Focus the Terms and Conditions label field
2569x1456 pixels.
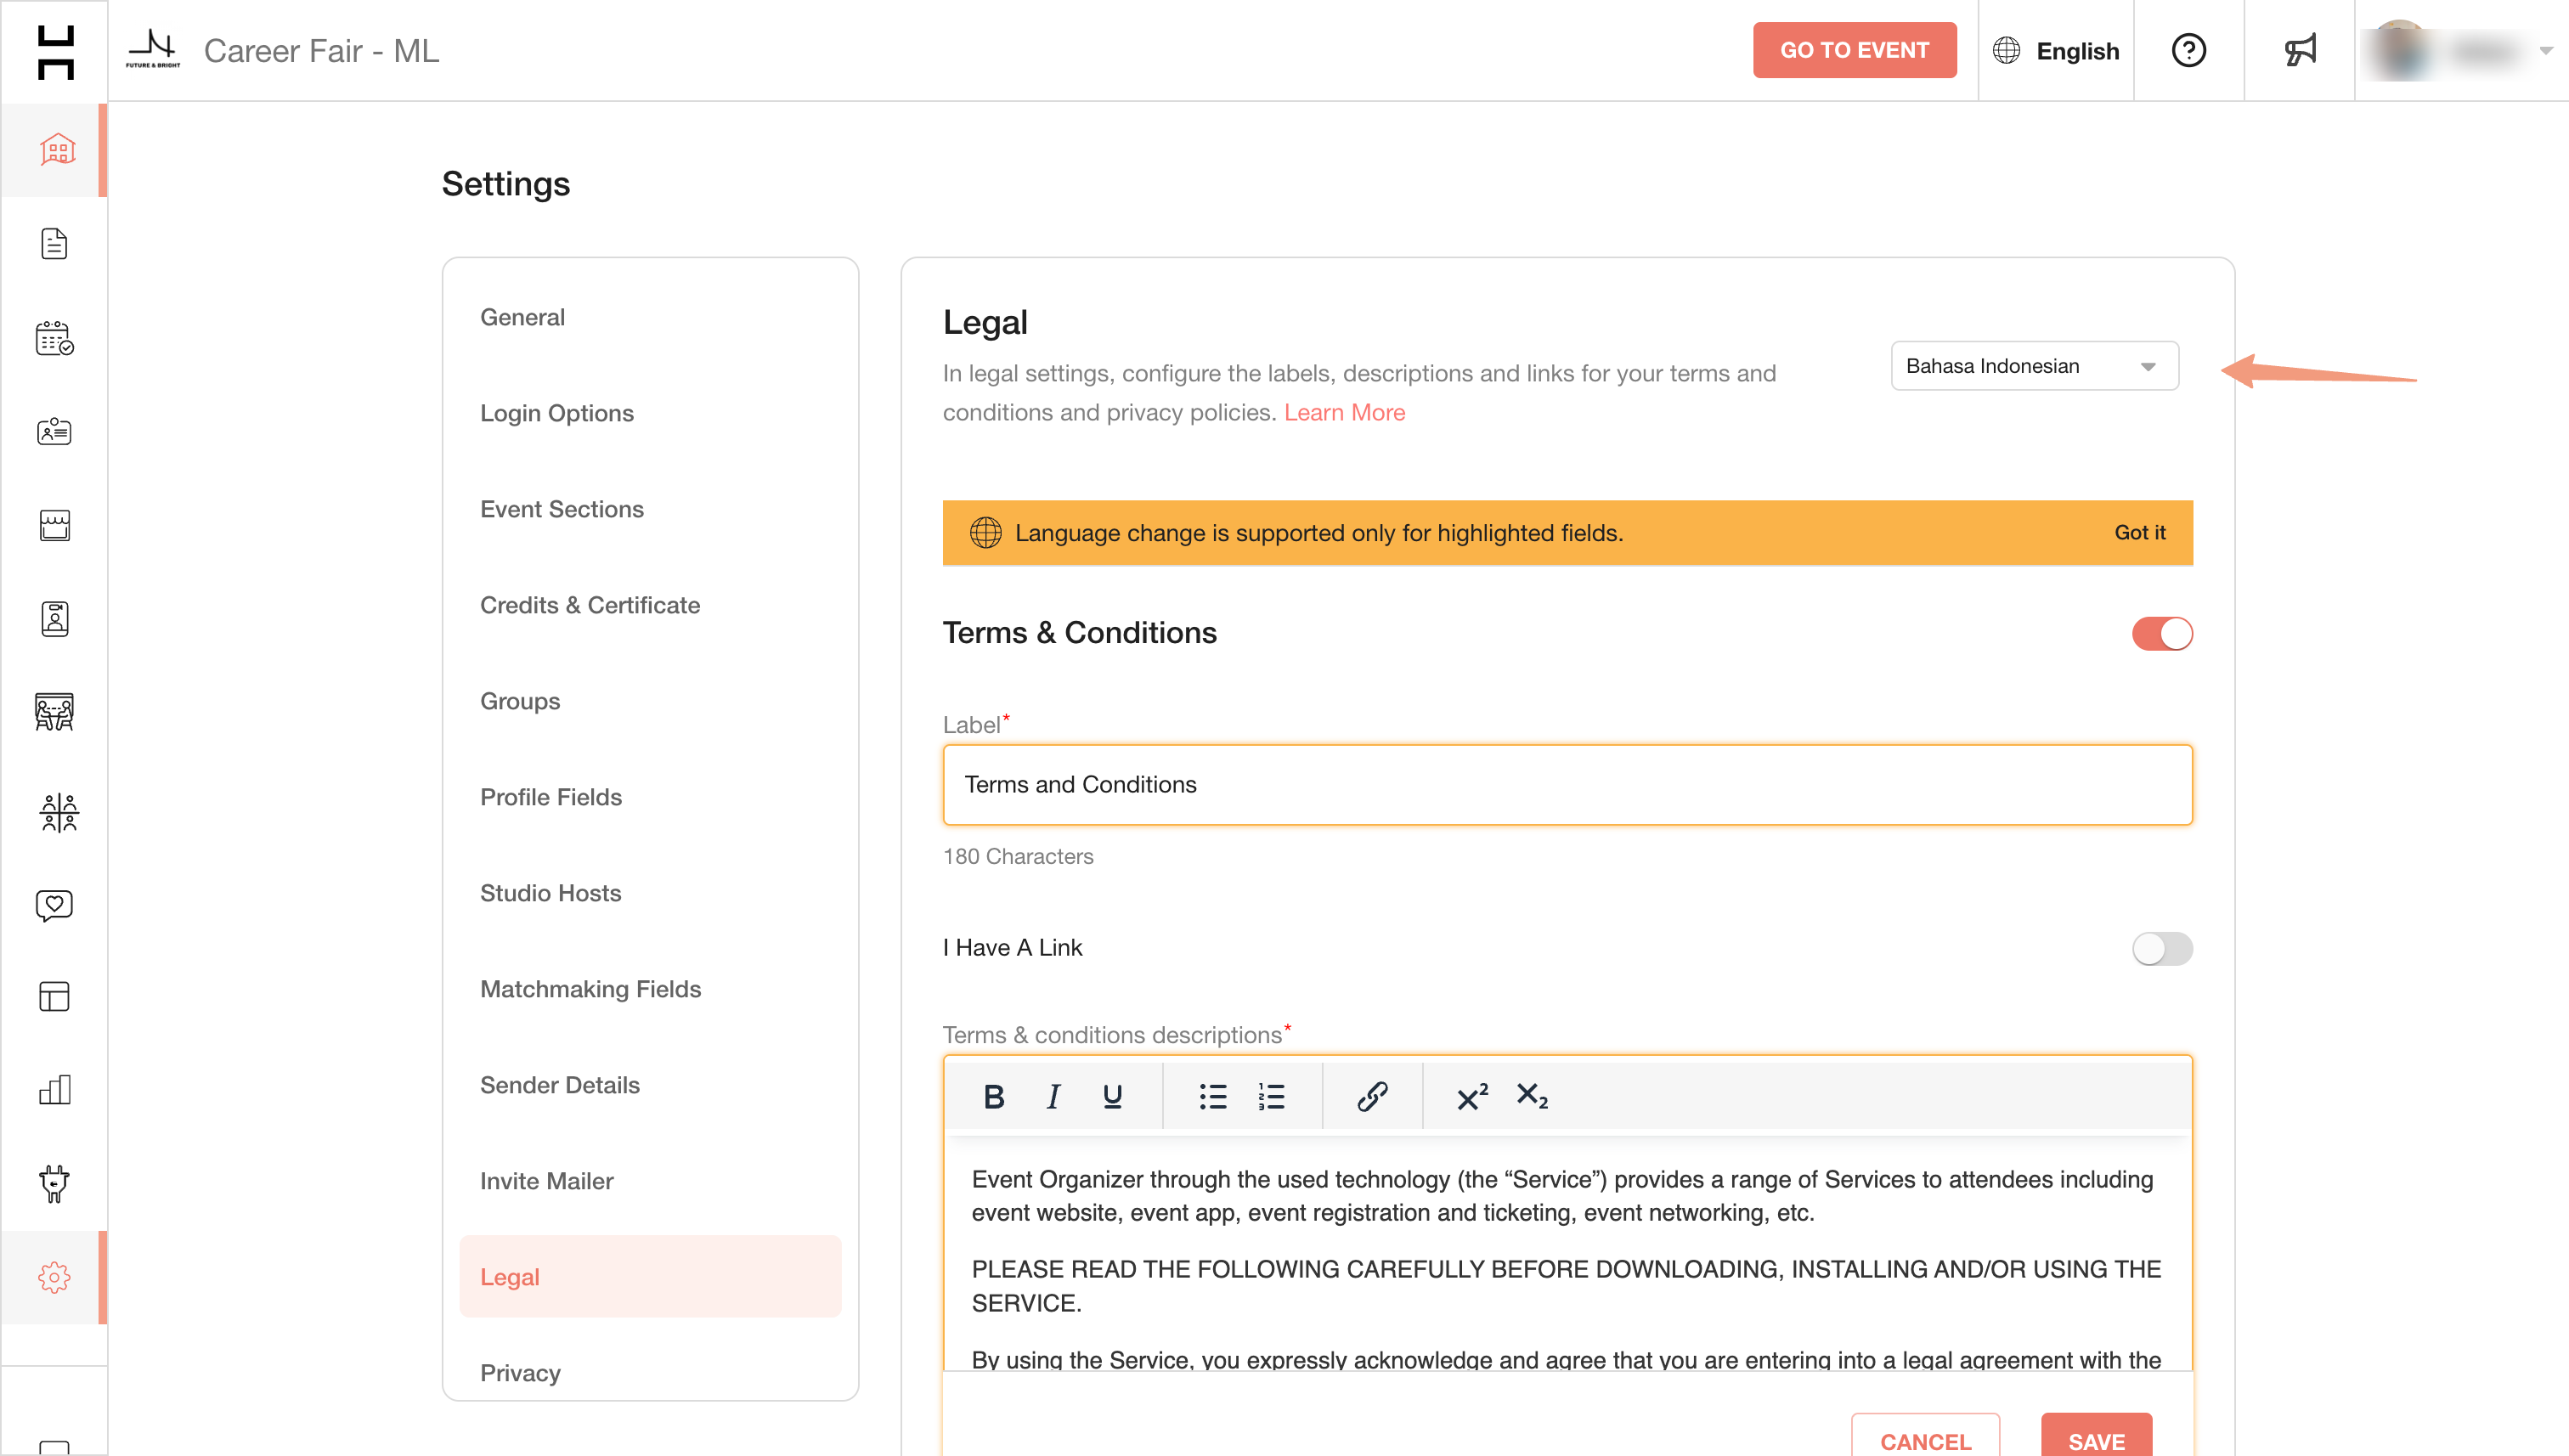[x=1567, y=785]
